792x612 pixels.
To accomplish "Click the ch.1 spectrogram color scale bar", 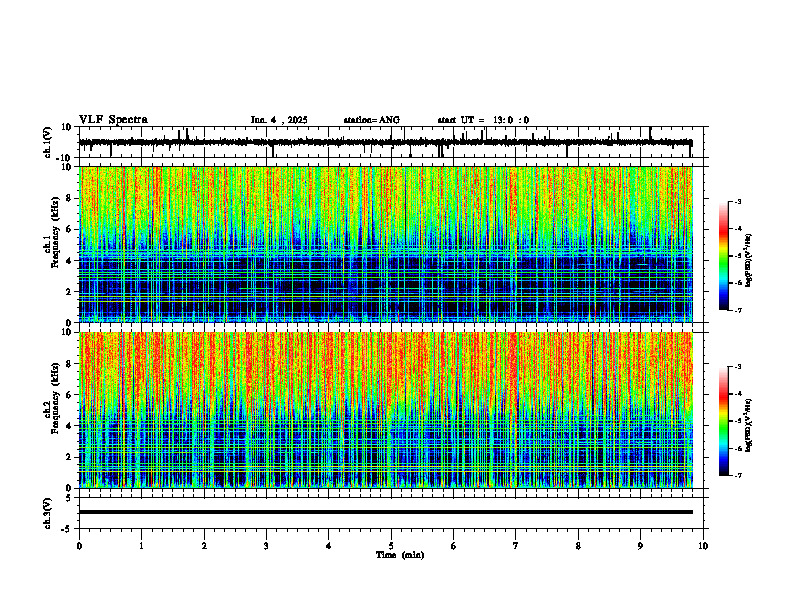I will click(x=723, y=256).
